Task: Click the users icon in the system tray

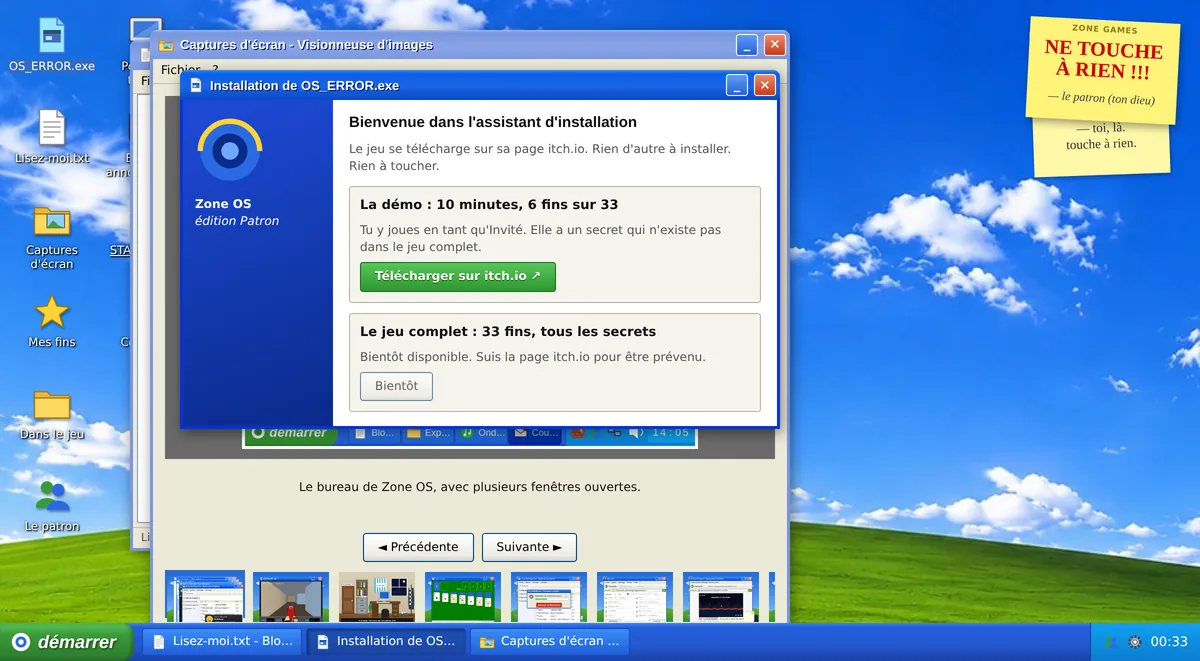Action: point(1110,642)
